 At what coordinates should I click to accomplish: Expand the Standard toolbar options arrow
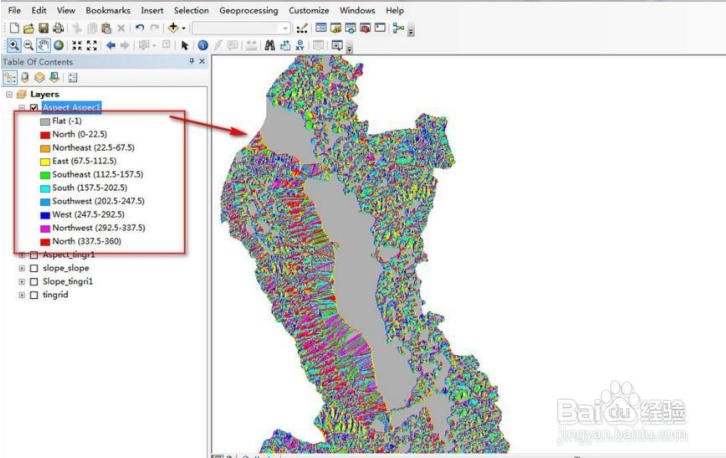(x=411, y=31)
